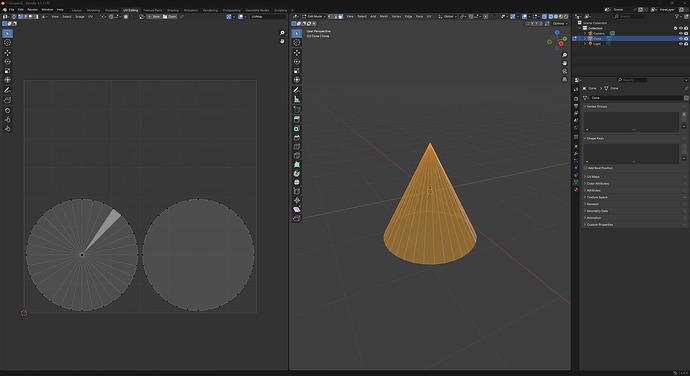This screenshot has height=376, width=690.
Task: Toggle Collection visibility eye in Outliner
Action: [681, 28]
